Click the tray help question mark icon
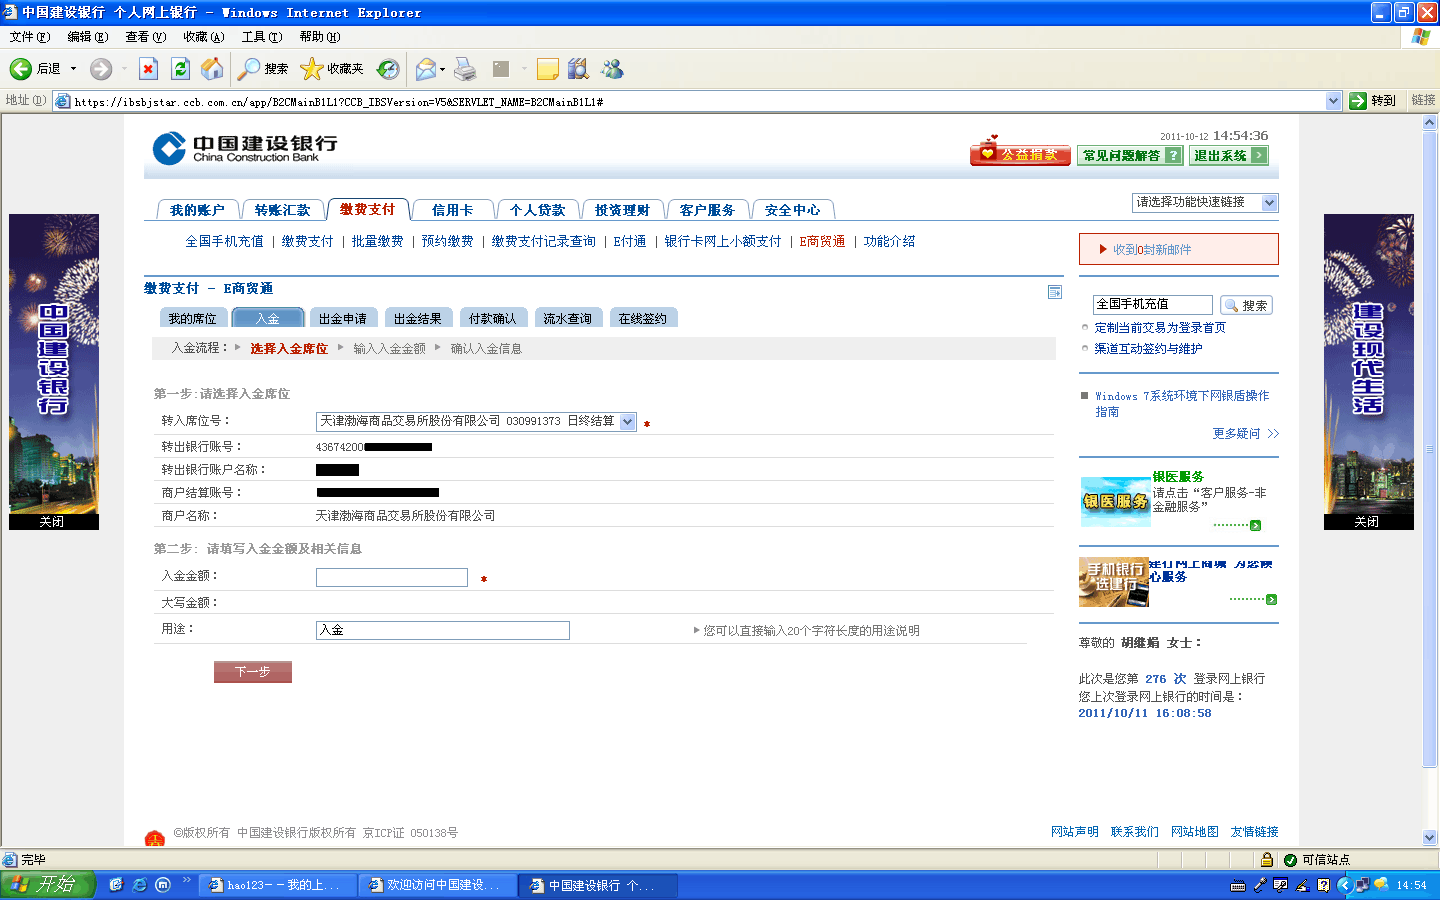The width and height of the screenshot is (1440, 900). click(x=1323, y=886)
